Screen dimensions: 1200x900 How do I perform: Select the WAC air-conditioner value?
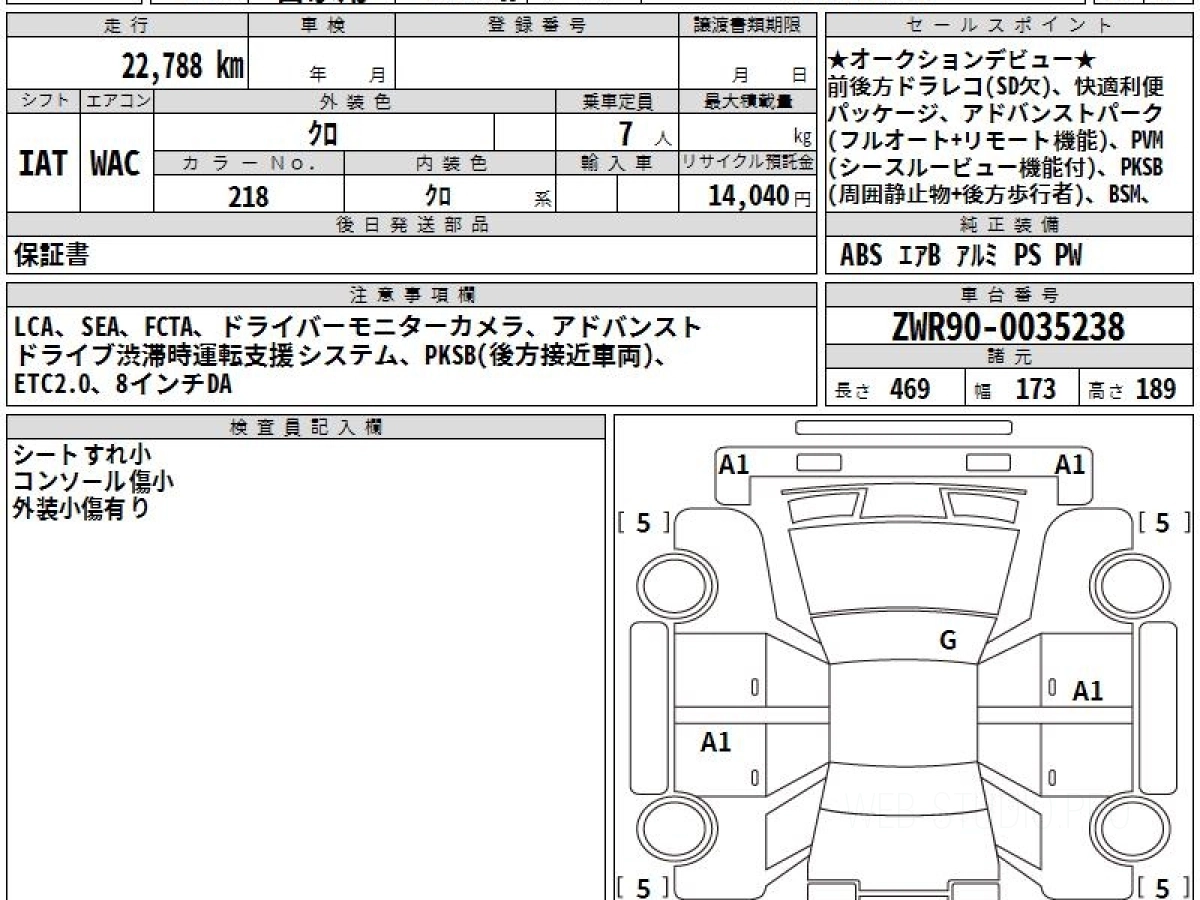[116, 164]
